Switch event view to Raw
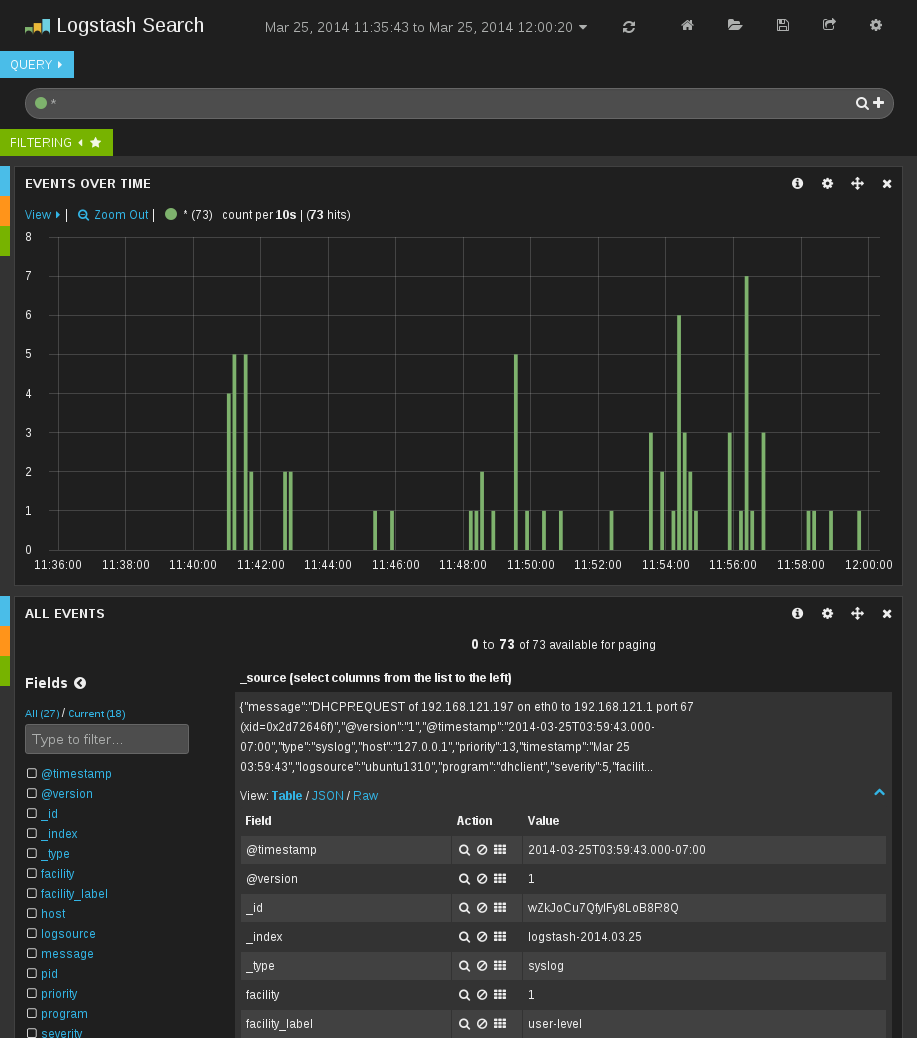Viewport: 917px width, 1038px height. pyautogui.click(x=365, y=796)
